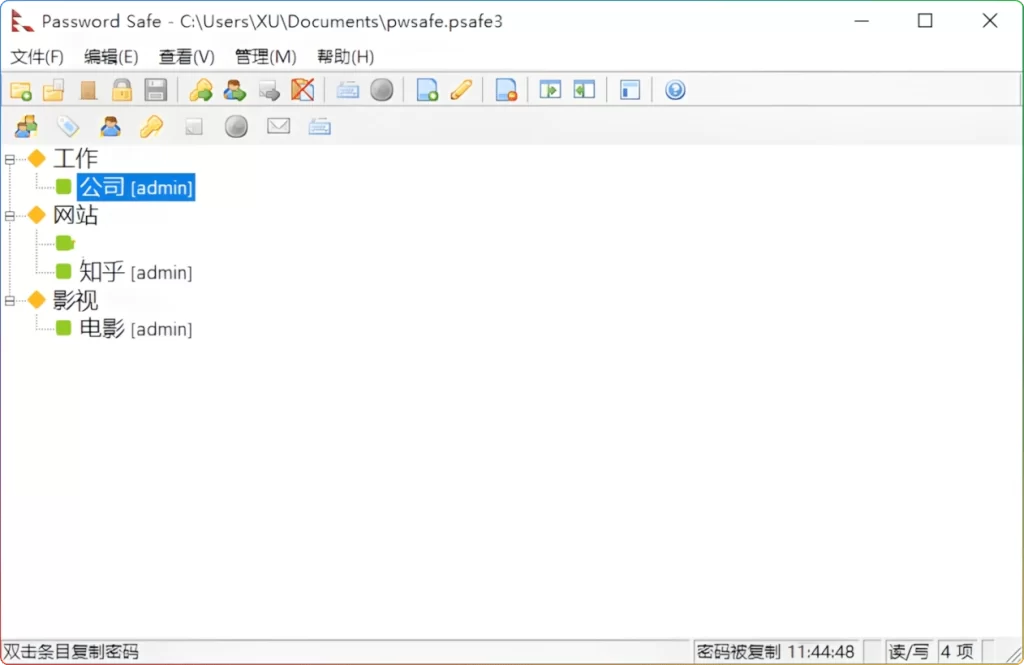1024x665 pixels.
Task: Collapse the 工作 group
Action: pos(8,158)
